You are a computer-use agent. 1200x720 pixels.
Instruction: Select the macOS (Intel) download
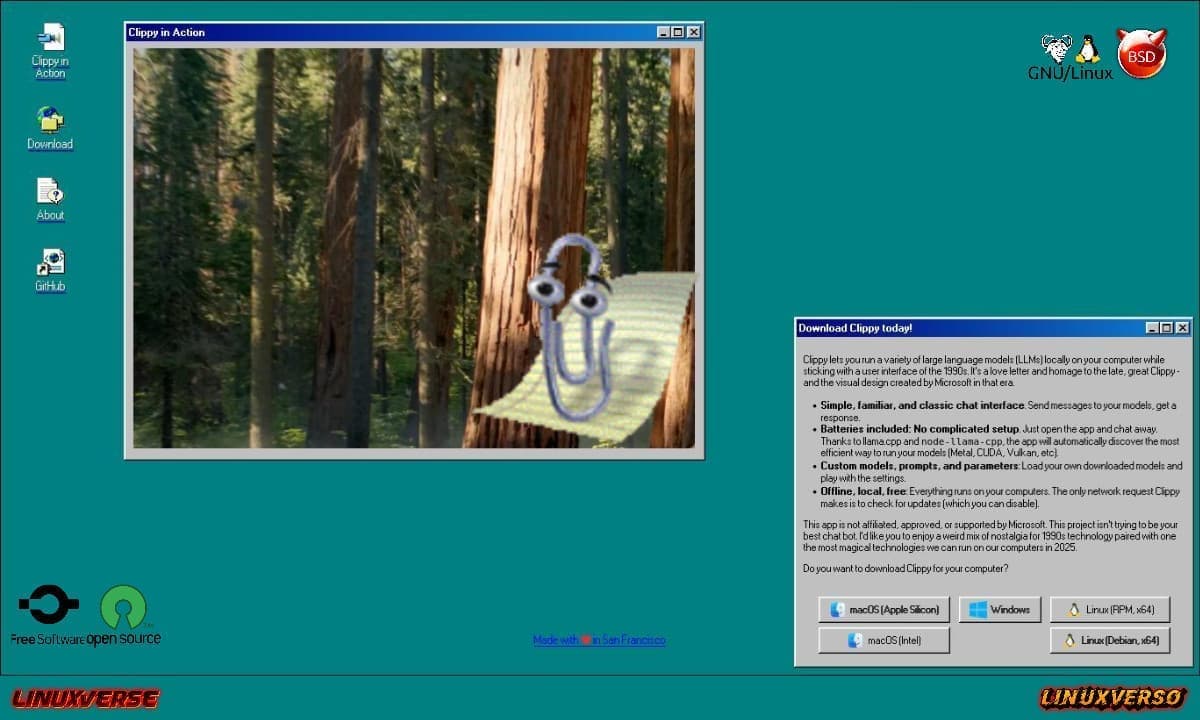point(883,640)
